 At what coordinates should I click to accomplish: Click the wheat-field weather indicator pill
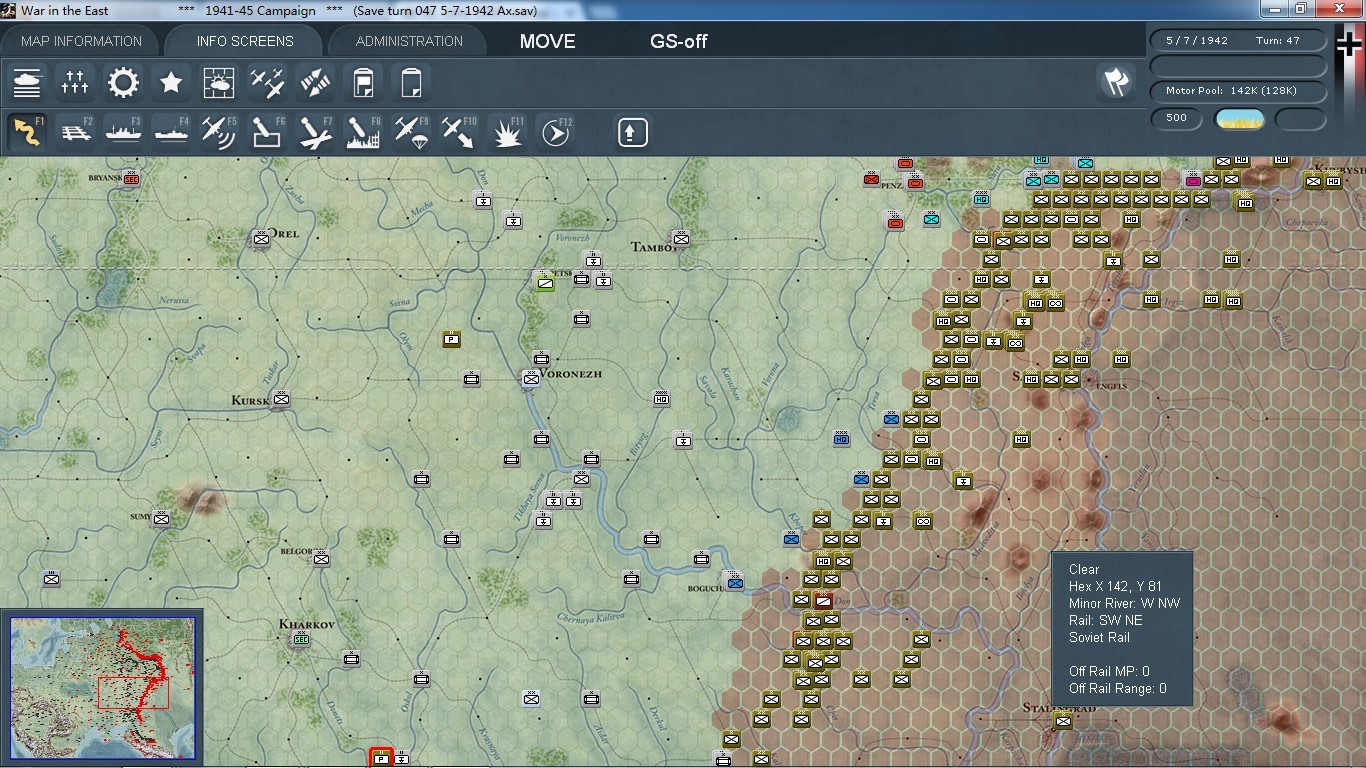pos(1240,119)
